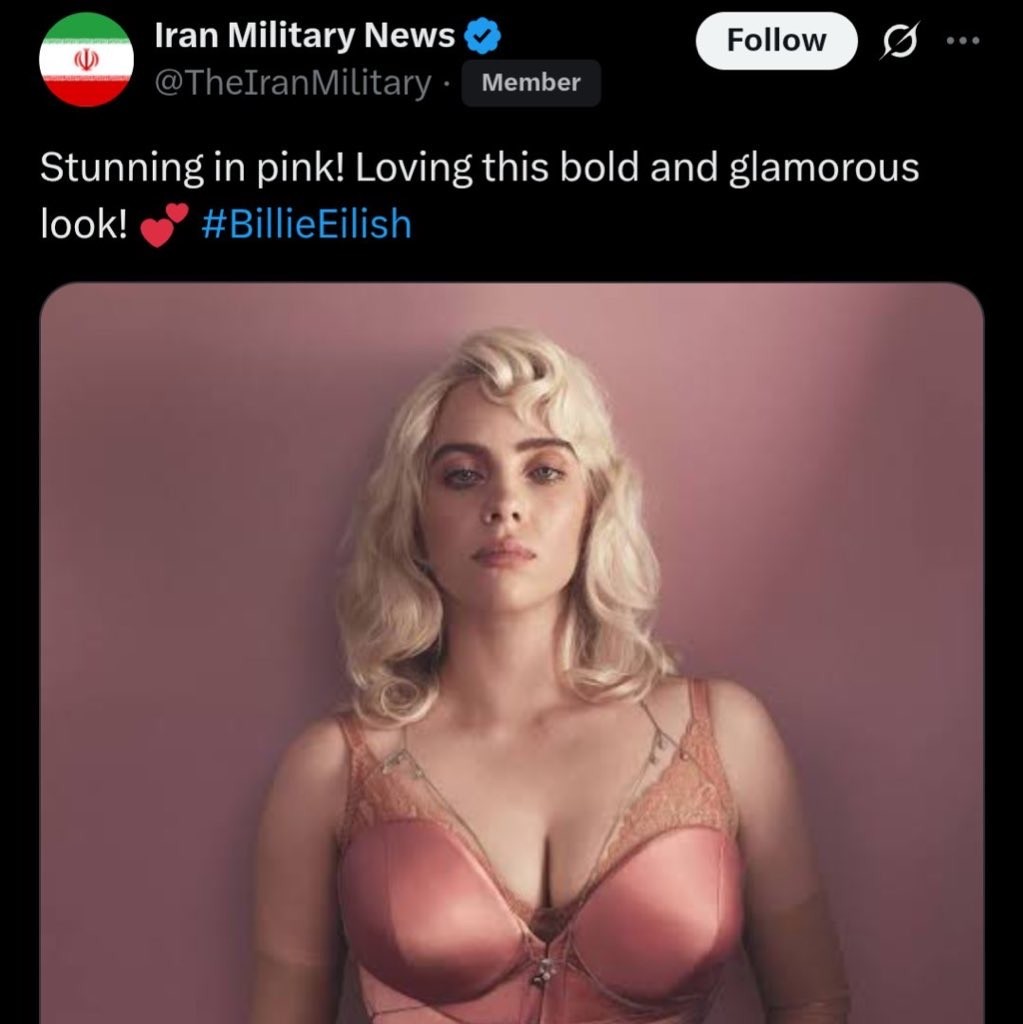Click the Member badge label

click(531, 83)
